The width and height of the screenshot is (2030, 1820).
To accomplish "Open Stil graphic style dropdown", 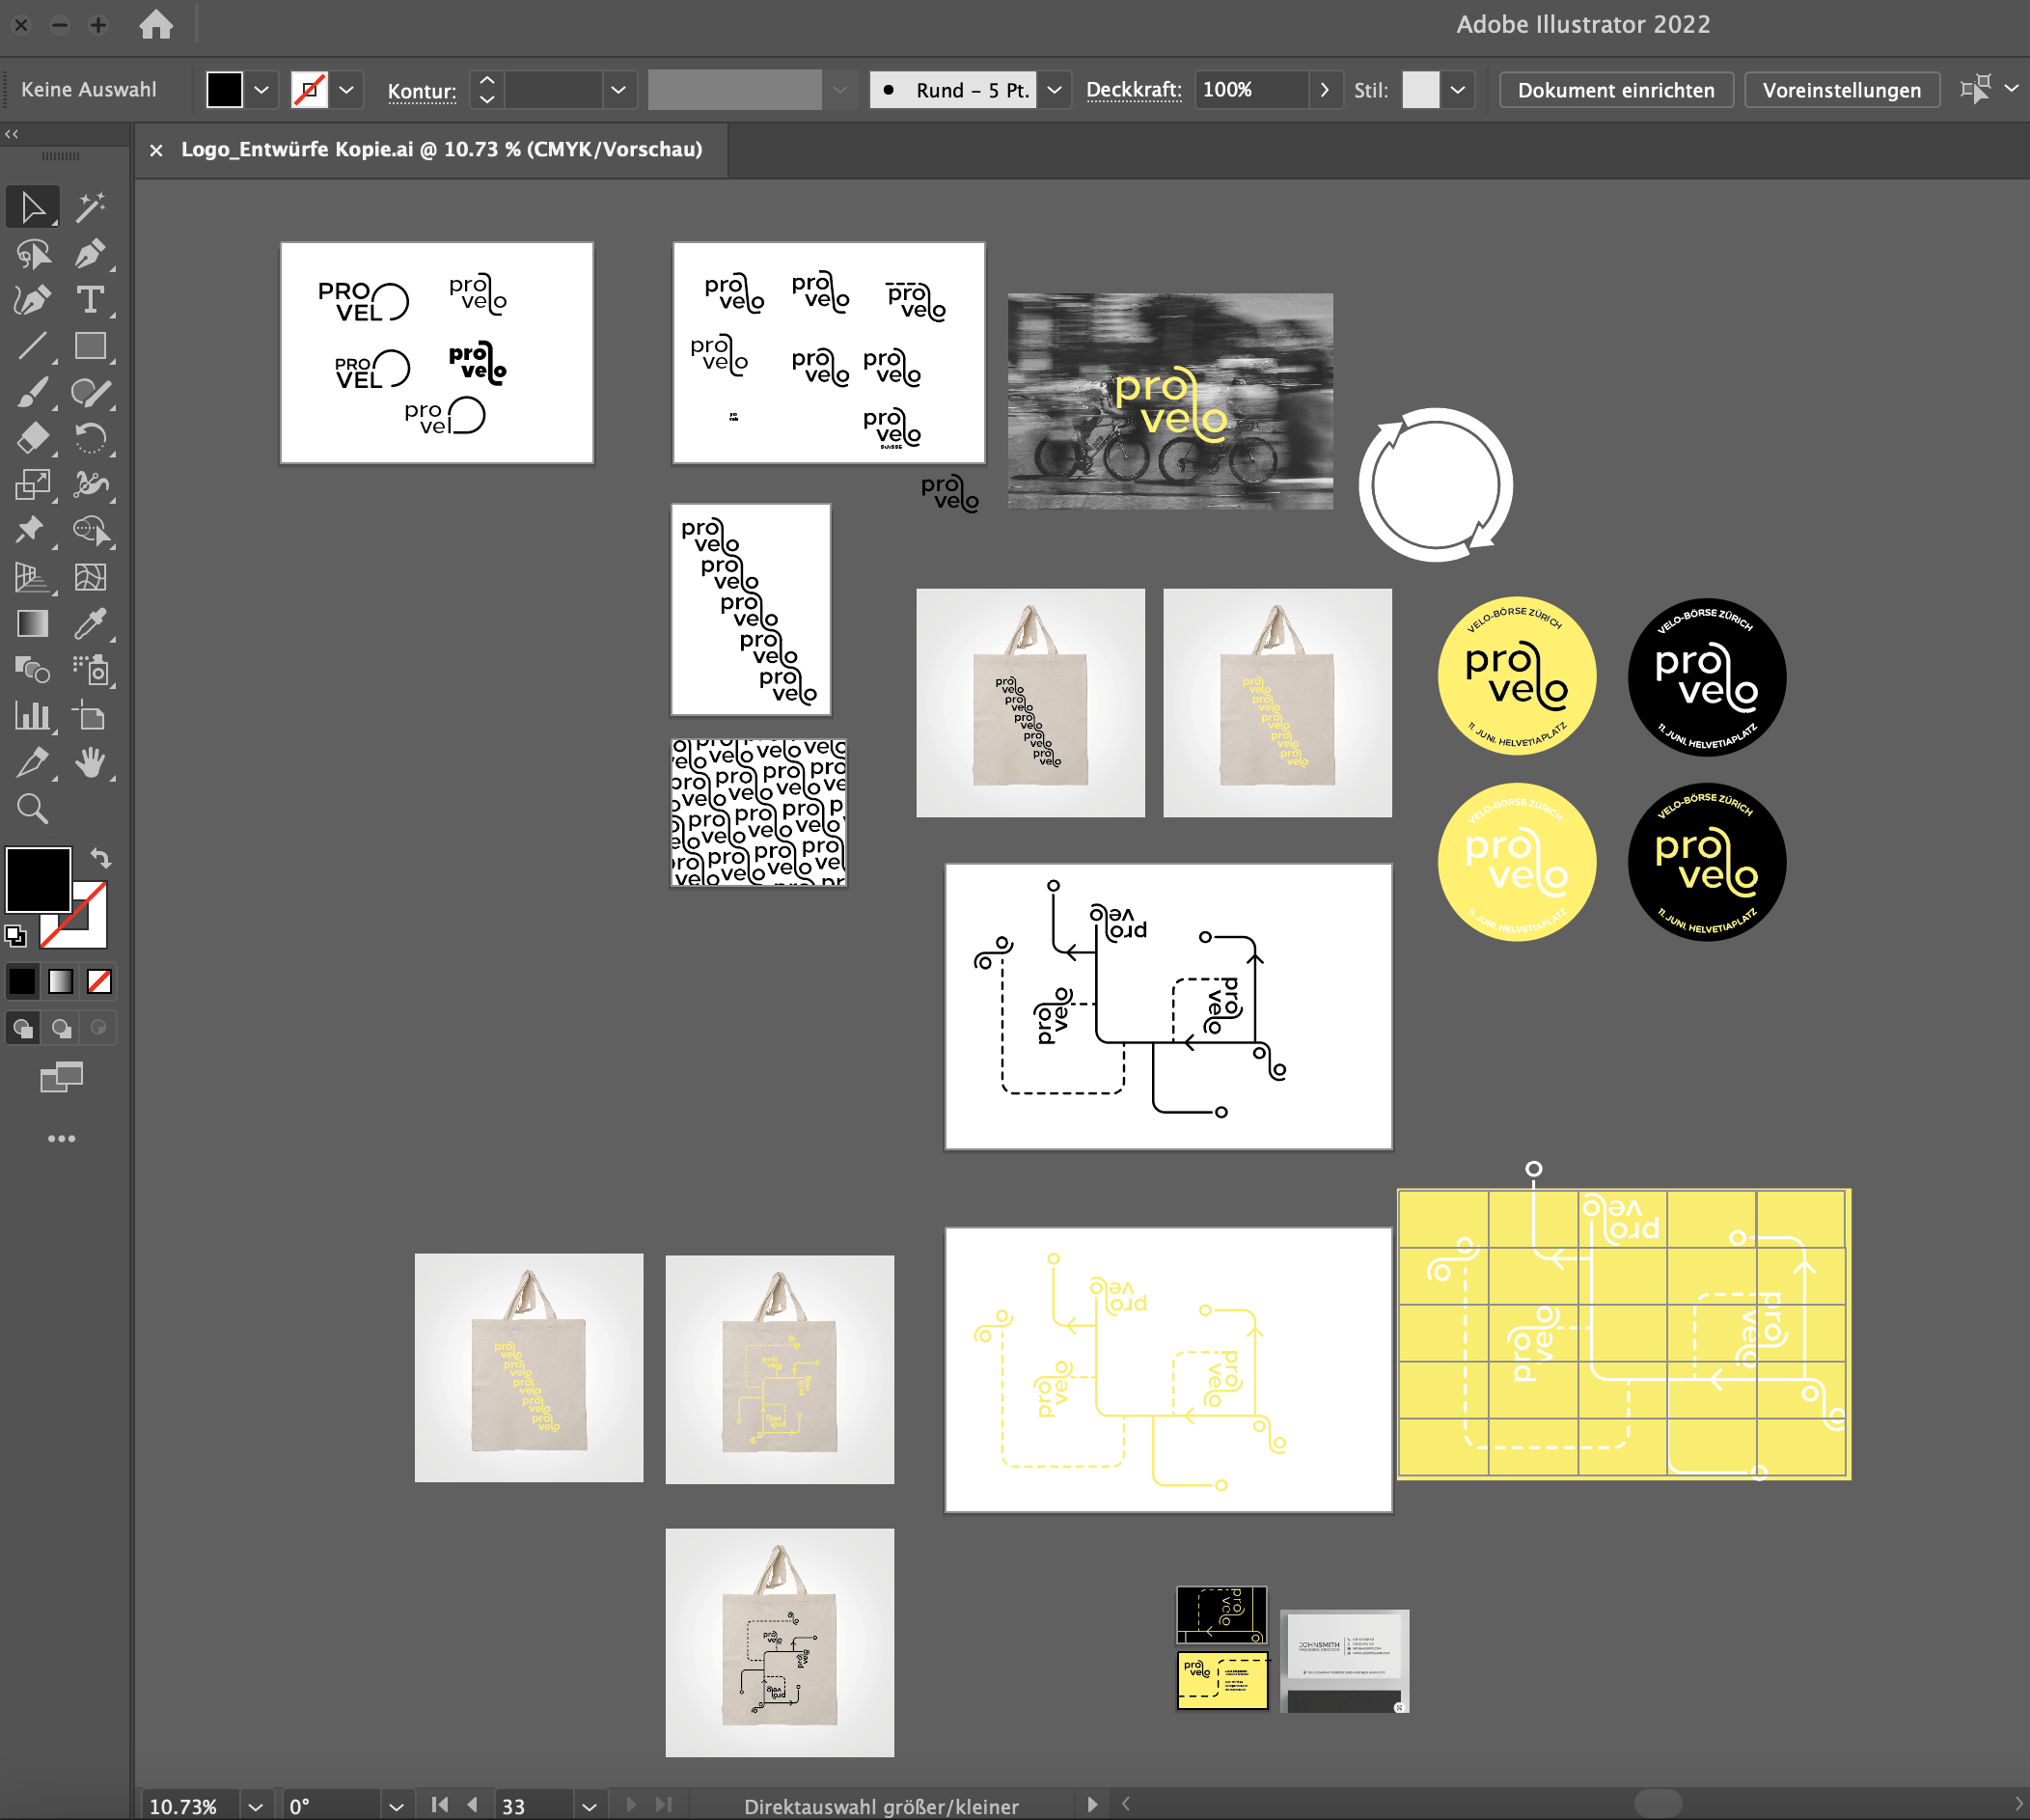I will tap(1458, 90).
